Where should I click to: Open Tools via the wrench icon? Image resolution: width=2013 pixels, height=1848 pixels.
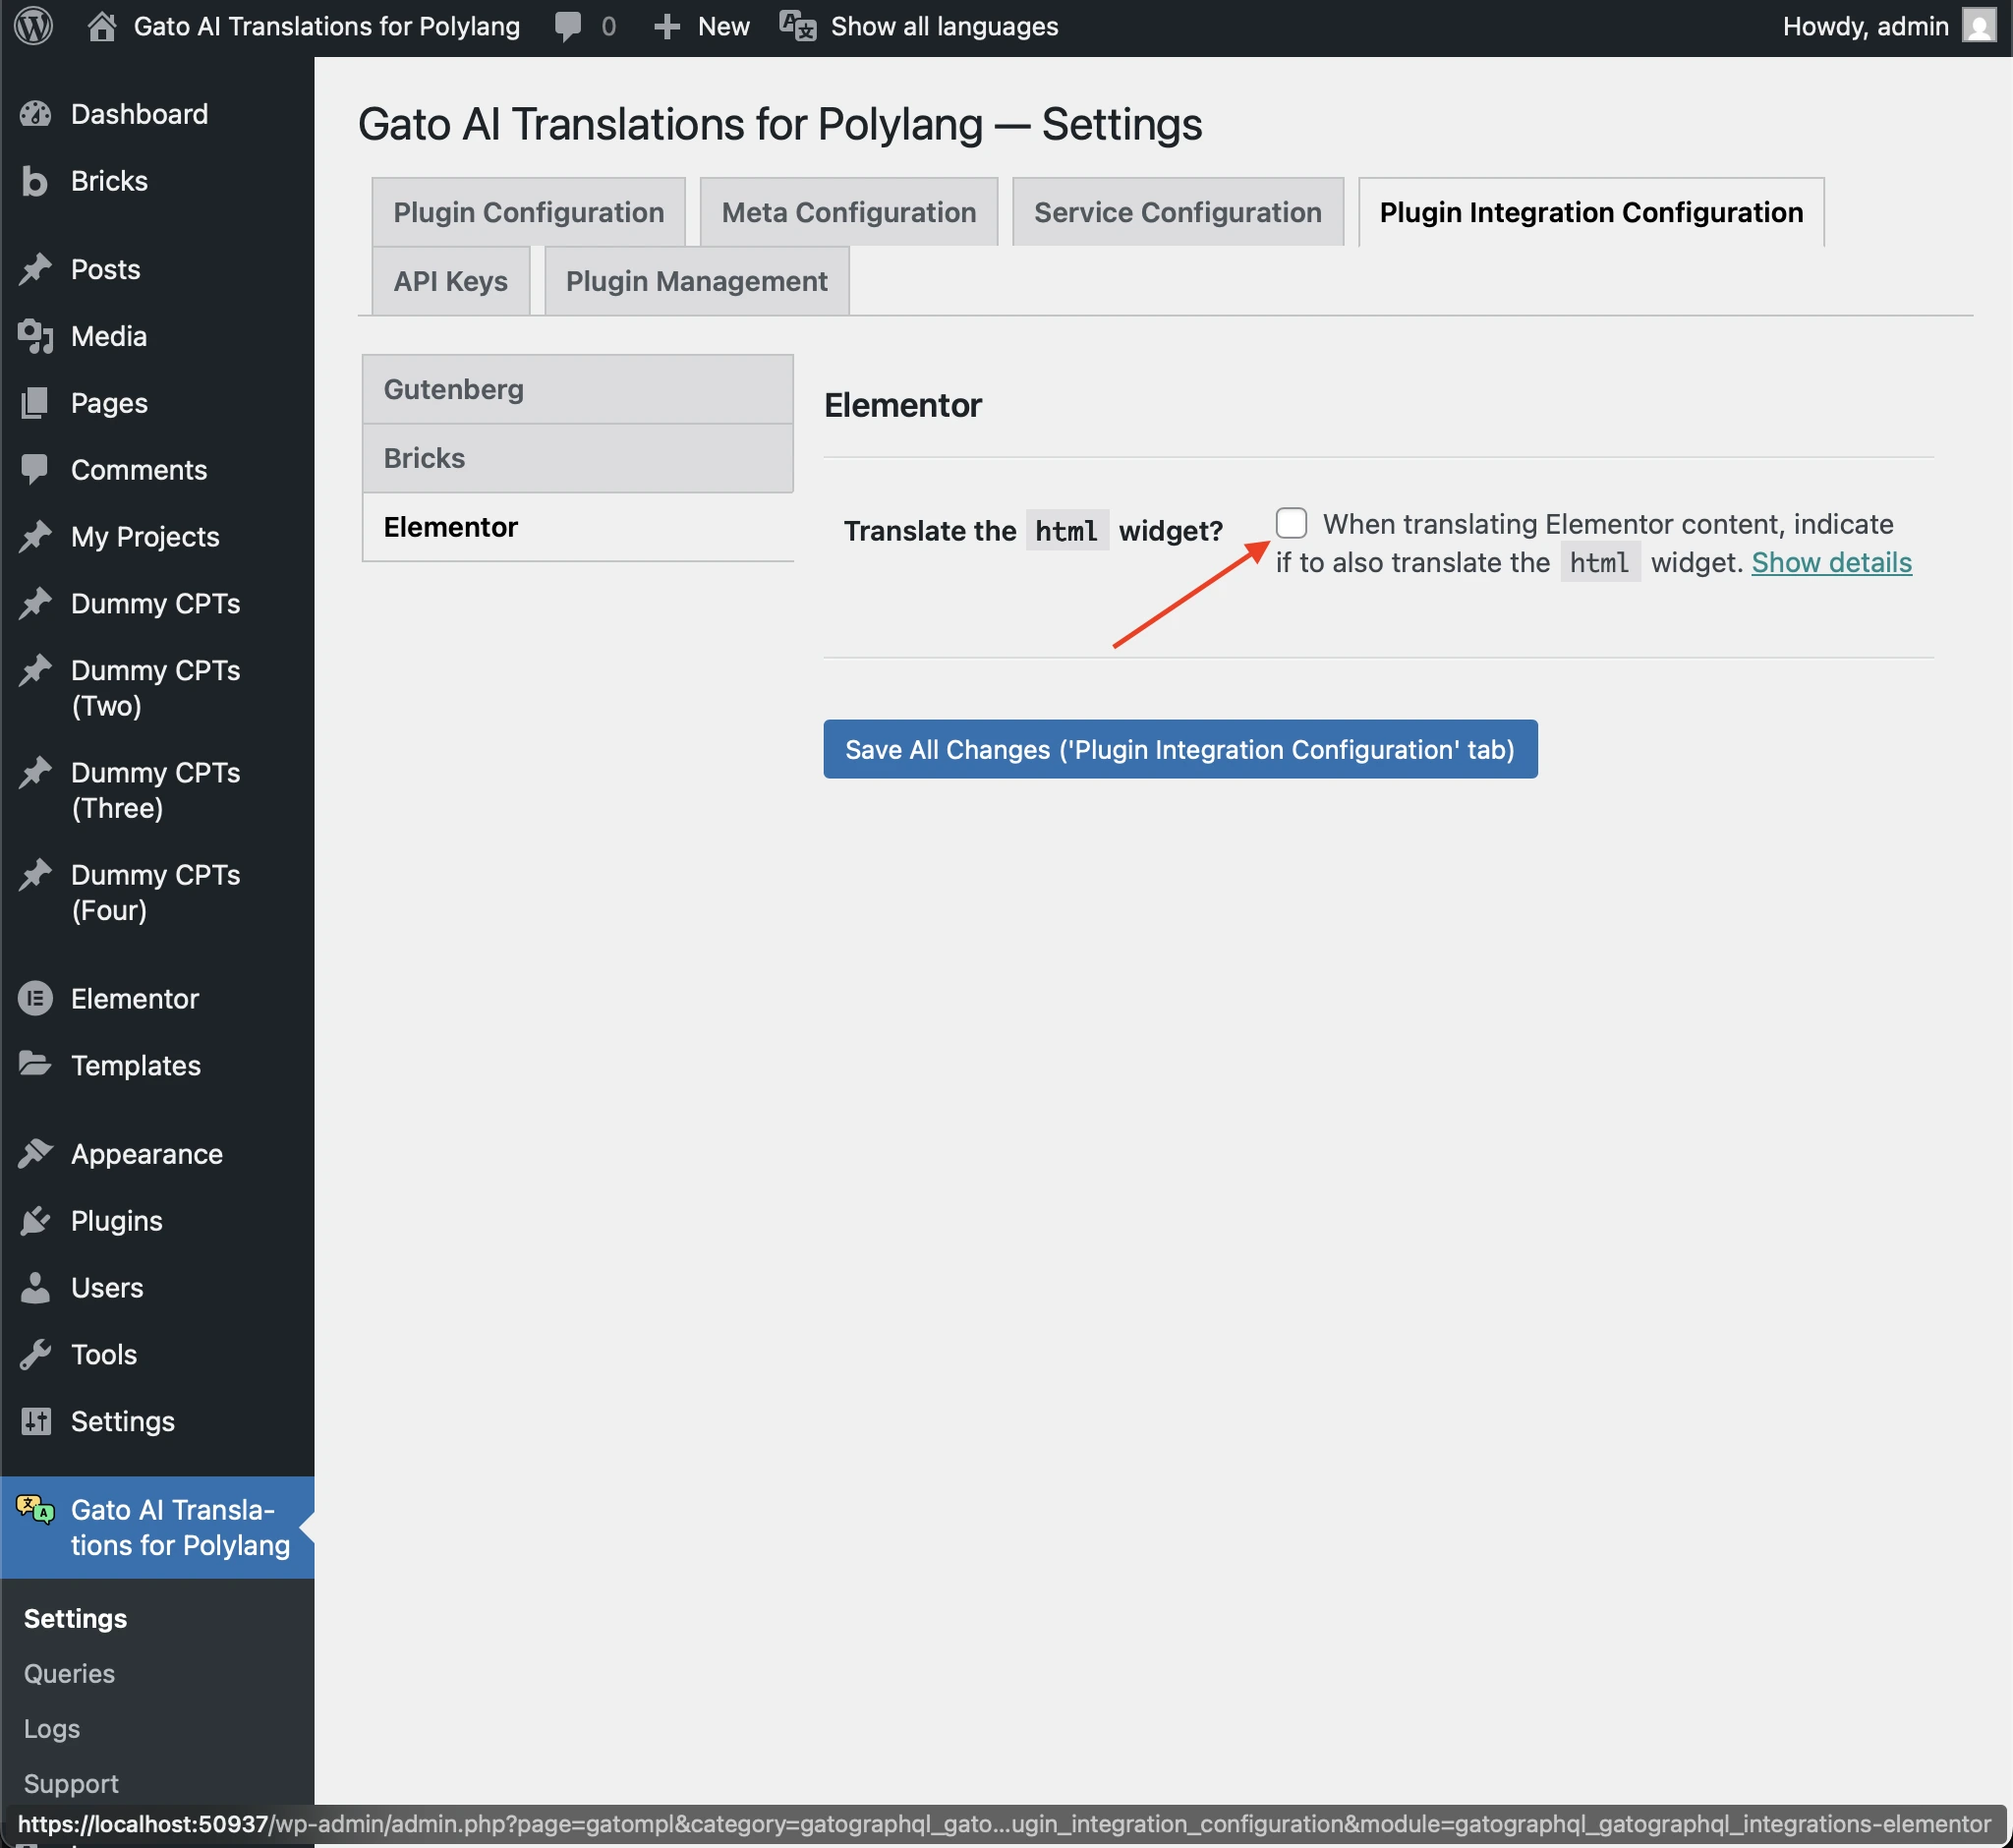34,1354
